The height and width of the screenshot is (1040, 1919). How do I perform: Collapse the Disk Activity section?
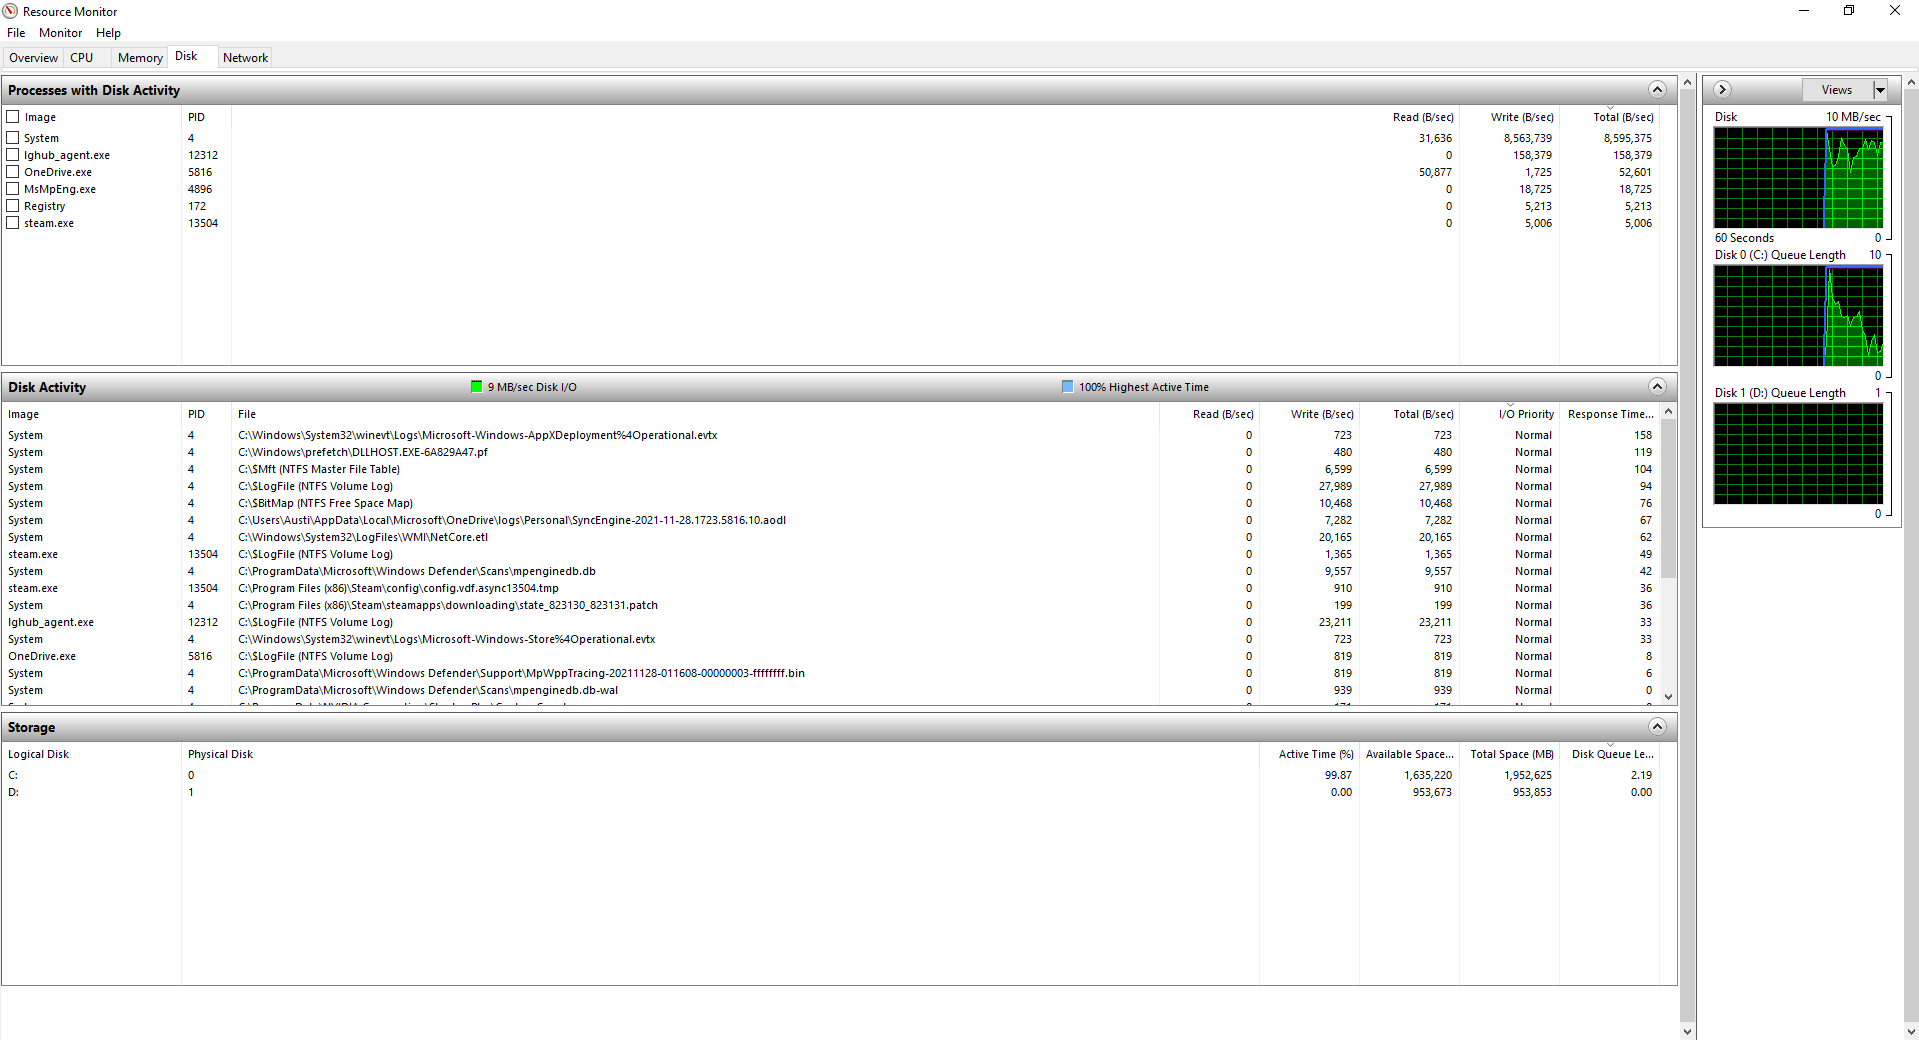[1657, 387]
